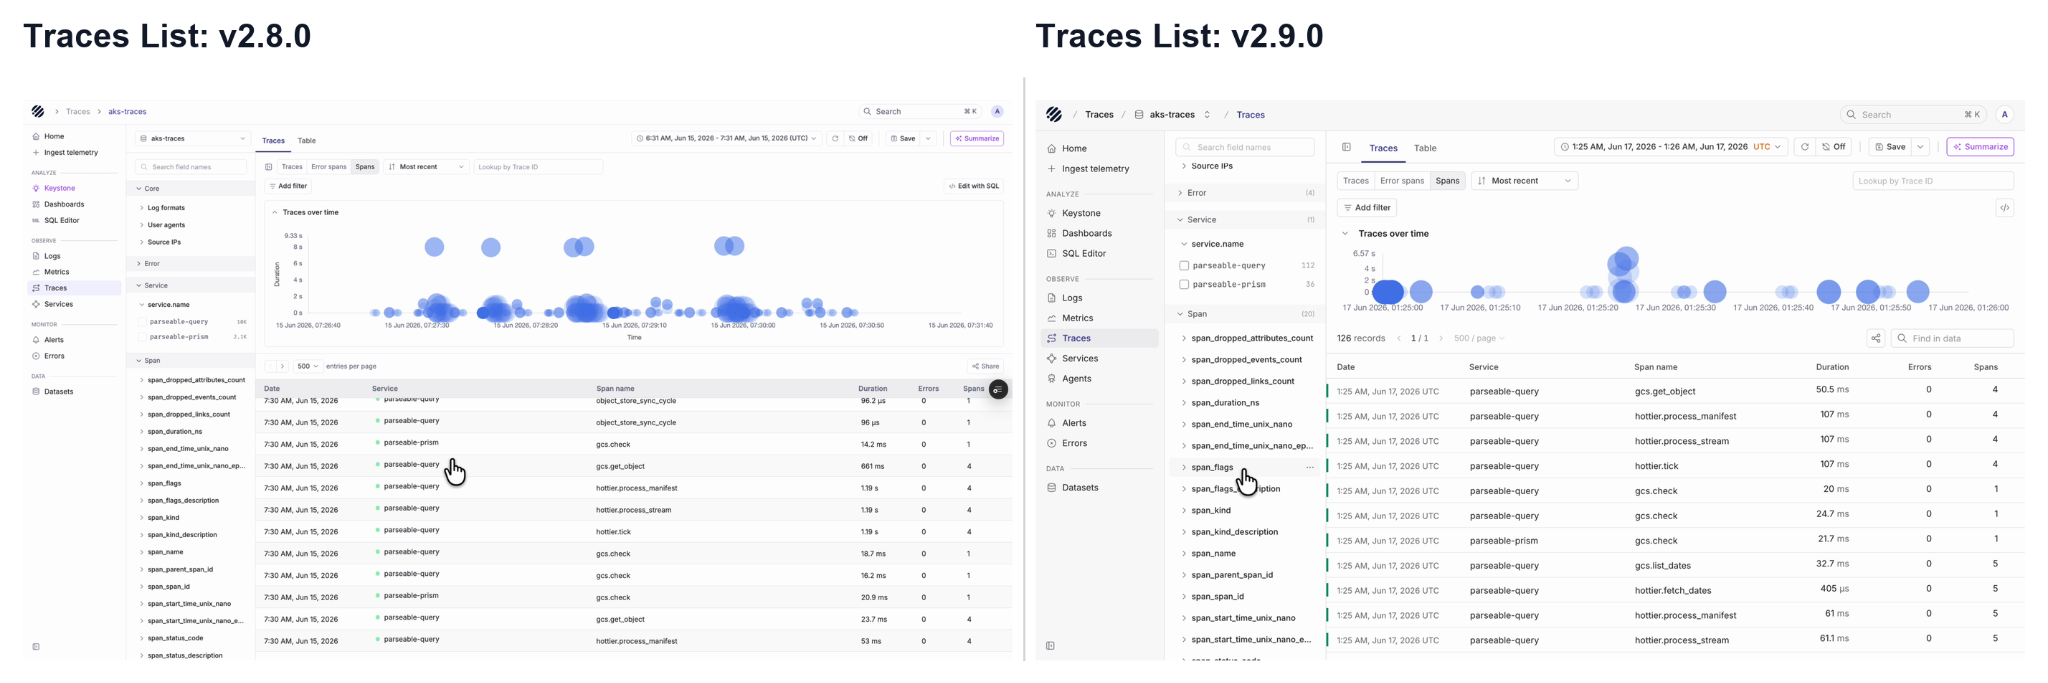Click the share icon beside Find in data
This screenshot has width=2048, height=683.
point(1876,338)
